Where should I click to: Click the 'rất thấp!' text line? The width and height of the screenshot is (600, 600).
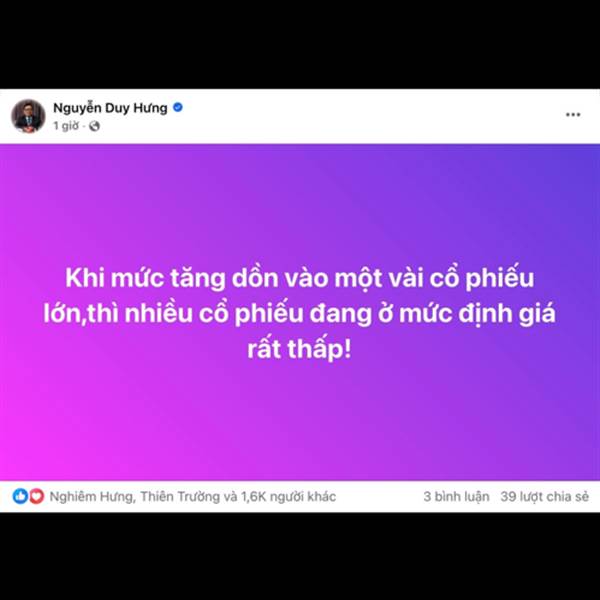pyautogui.click(x=299, y=349)
